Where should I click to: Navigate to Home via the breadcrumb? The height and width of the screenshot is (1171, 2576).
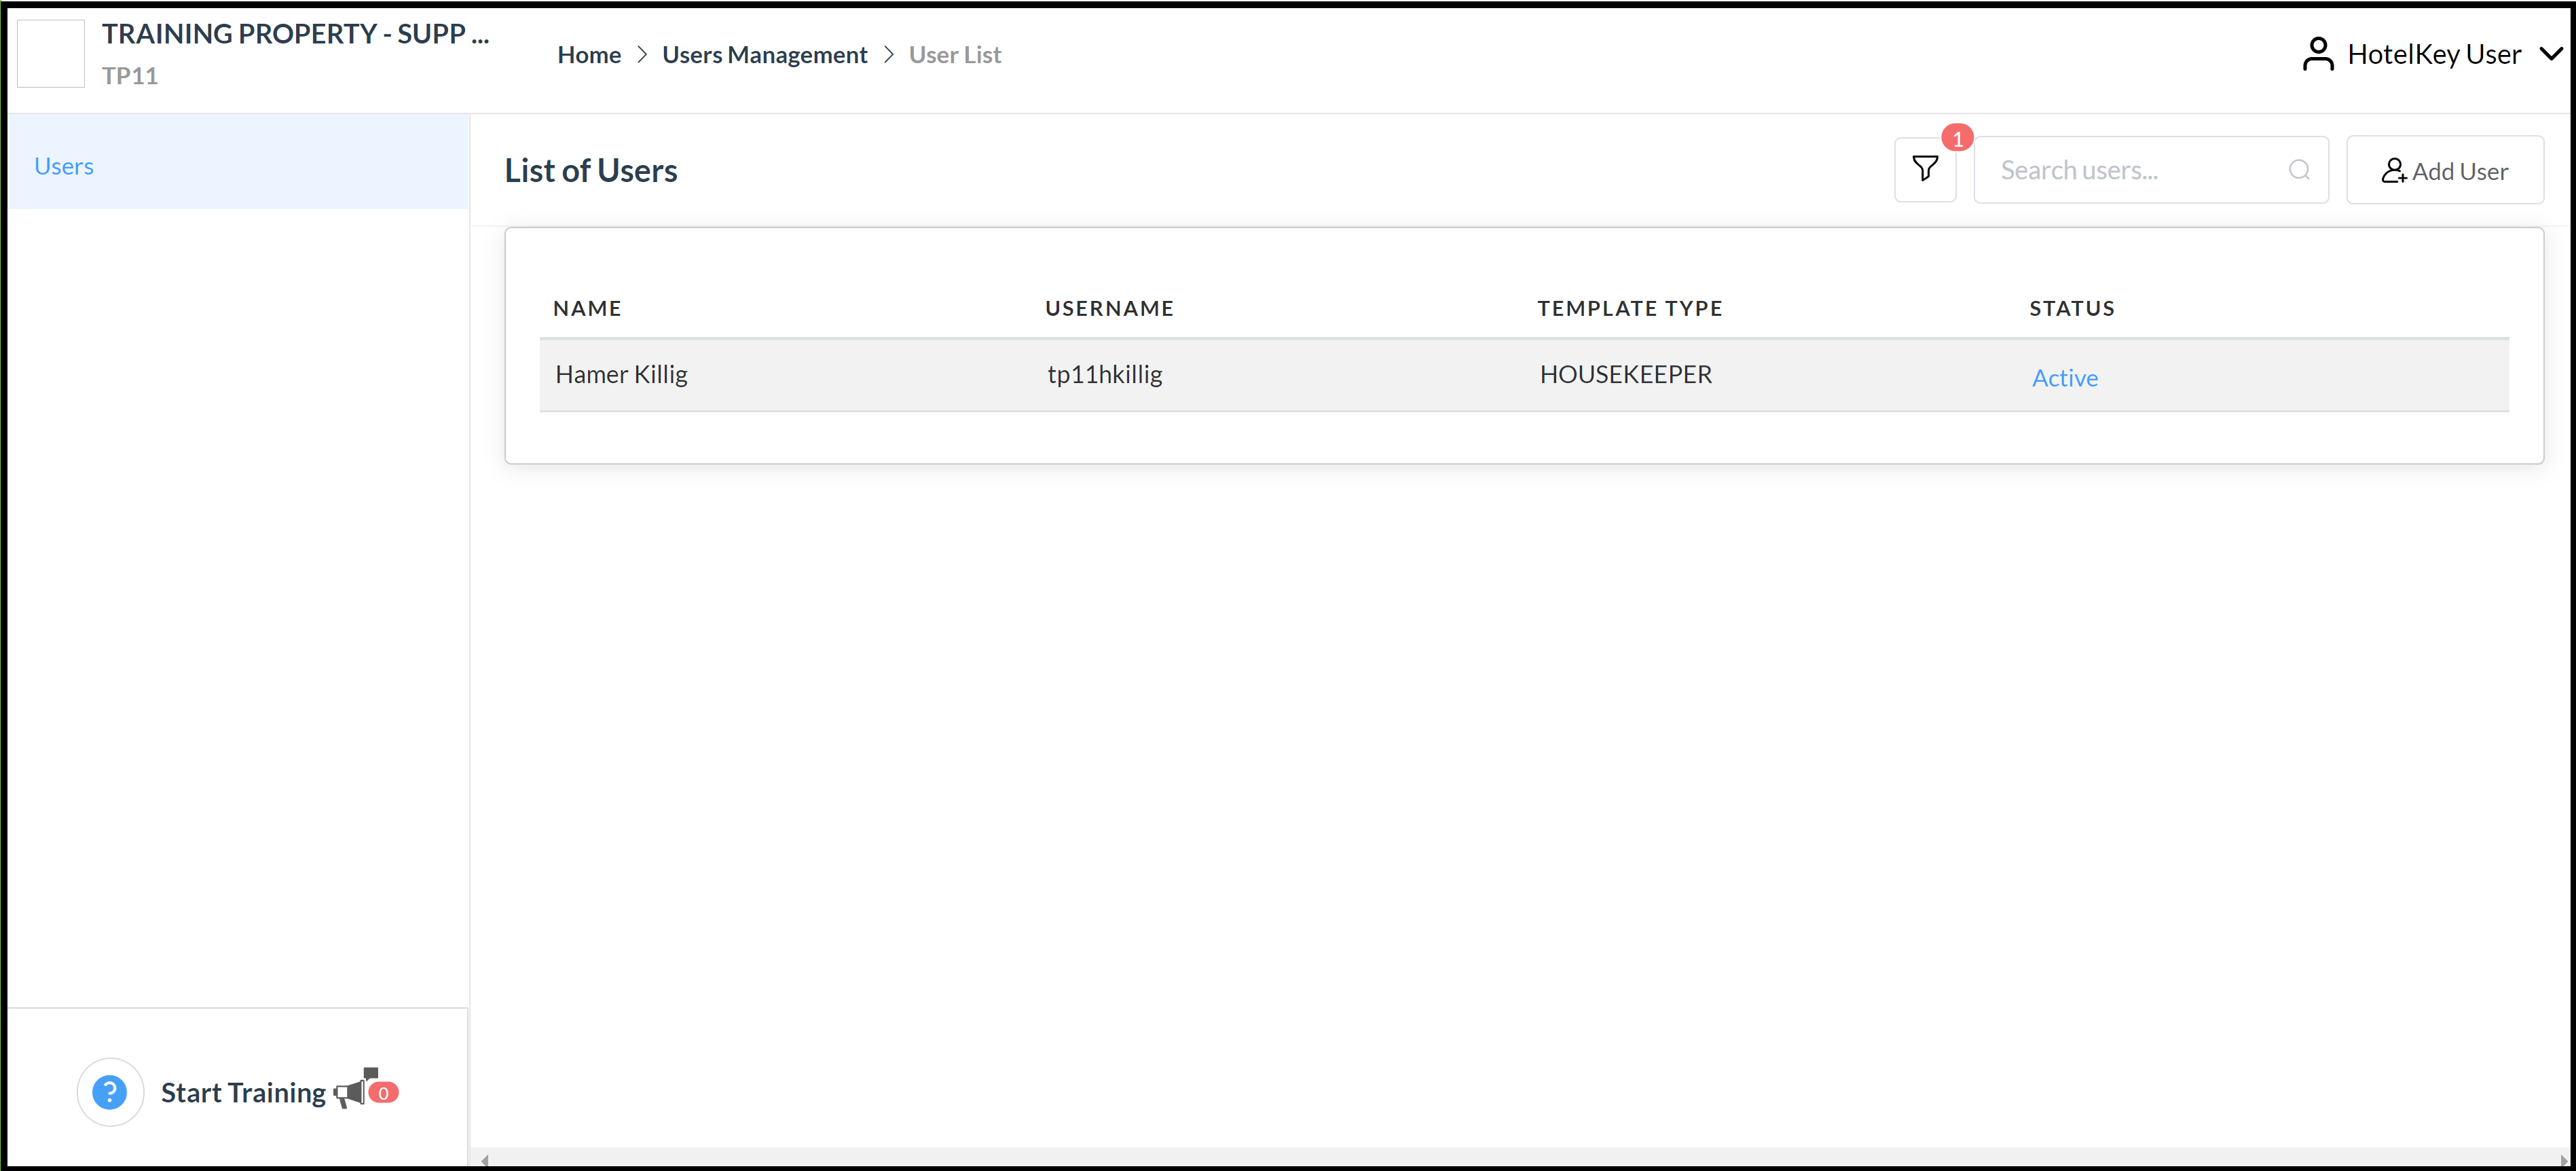tap(589, 54)
